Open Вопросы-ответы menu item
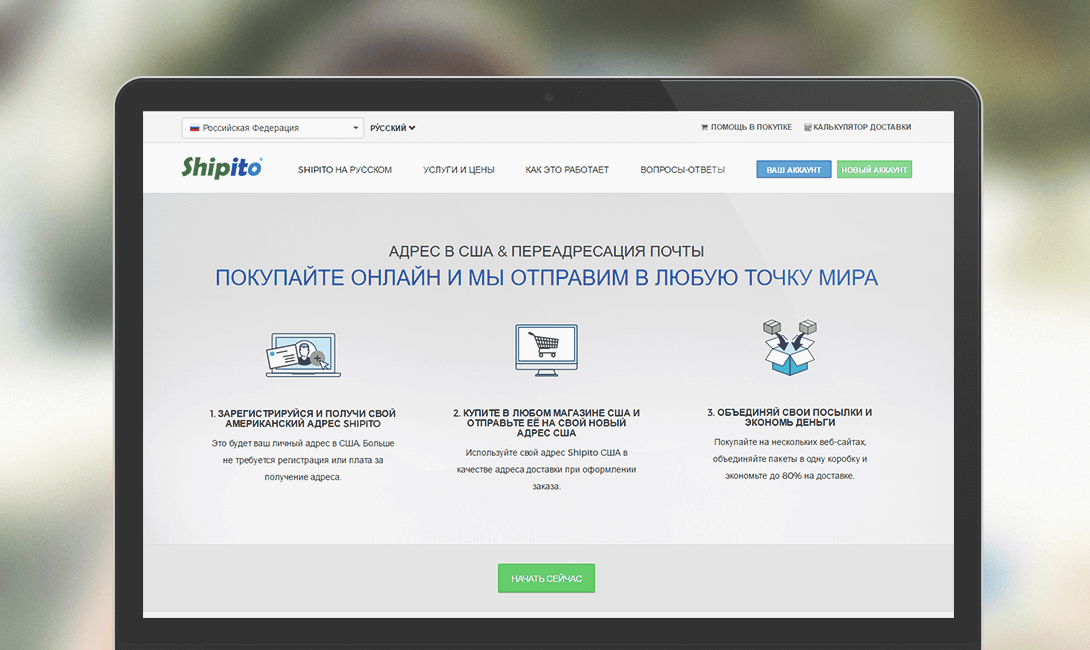Image resolution: width=1090 pixels, height=650 pixels. 683,170
